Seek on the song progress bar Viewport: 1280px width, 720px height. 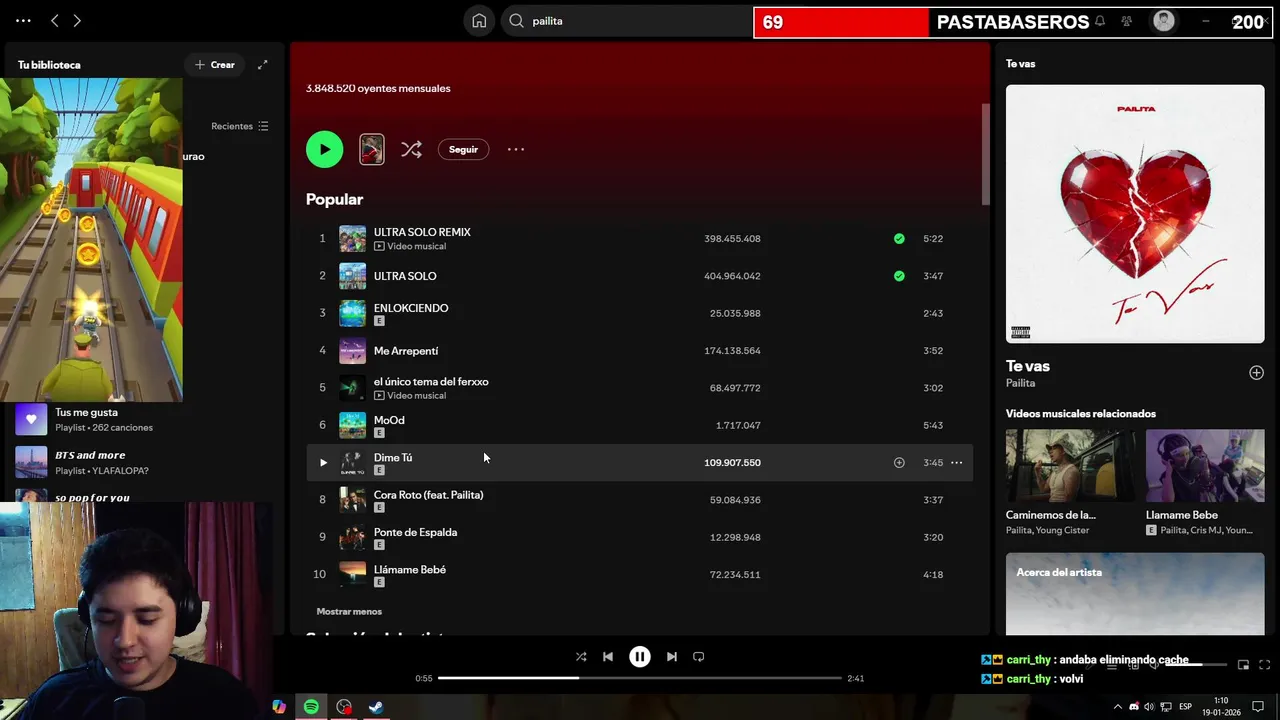(640, 678)
